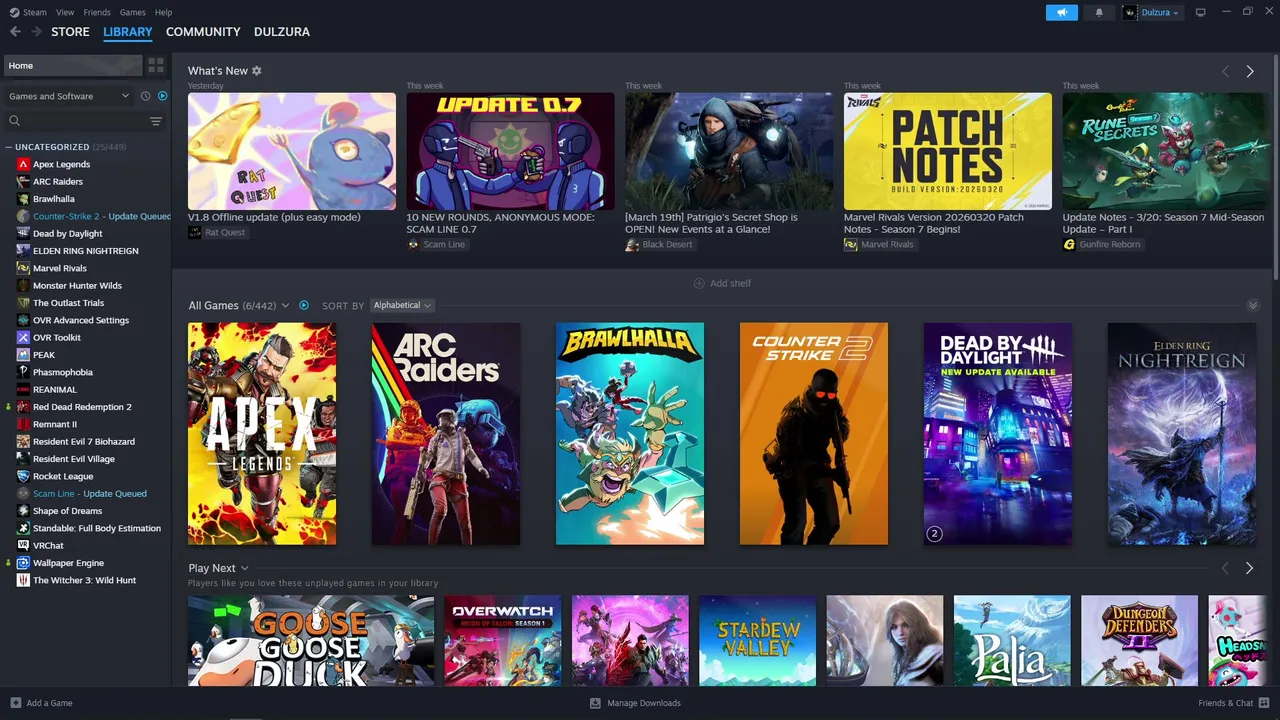Select Monster Hunter Wilds in list
Image resolution: width=1280 pixels, height=720 pixels.
[x=77, y=286]
